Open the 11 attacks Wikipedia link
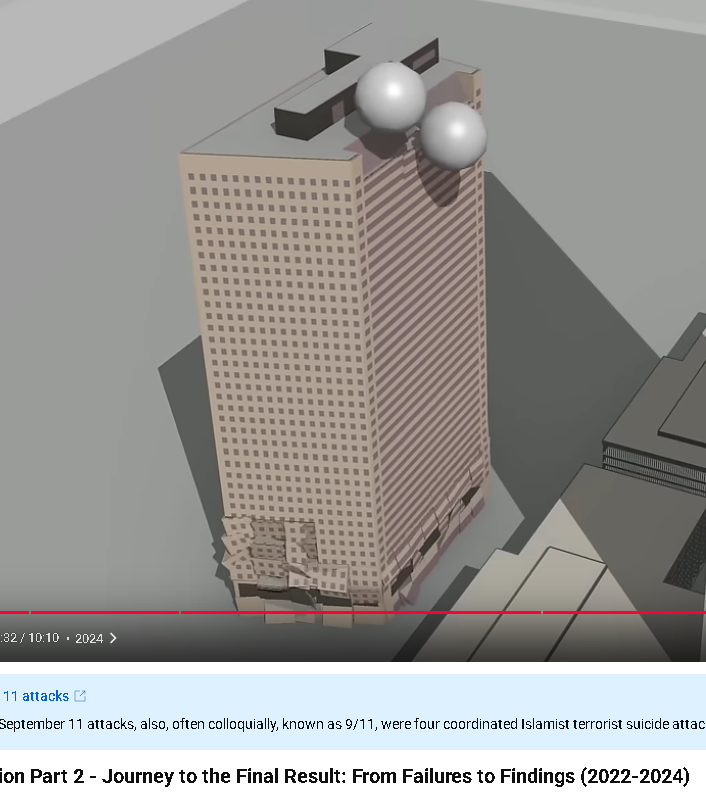 [x=35, y=696]
